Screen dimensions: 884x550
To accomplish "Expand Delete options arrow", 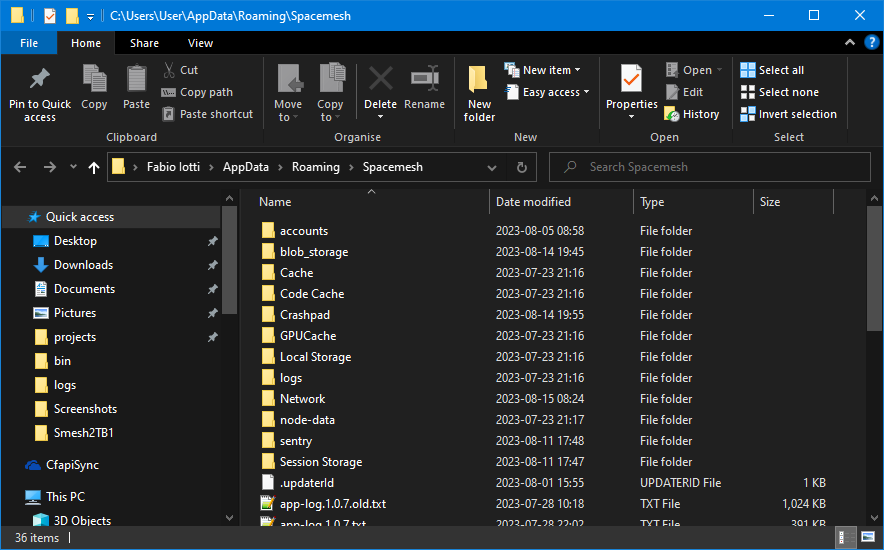I will click(x=381, y=117).
